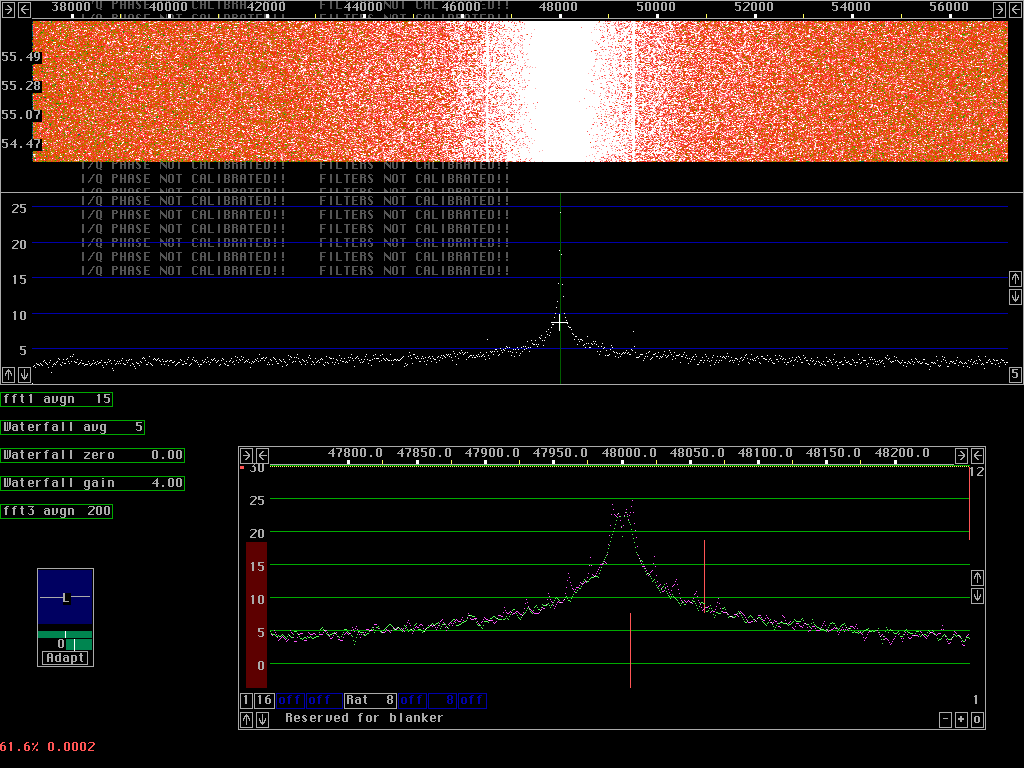Click right-arrow at high-resolution graph's top-right
The width and height of the screenshot is (1024, 768).
coord(961,455)
